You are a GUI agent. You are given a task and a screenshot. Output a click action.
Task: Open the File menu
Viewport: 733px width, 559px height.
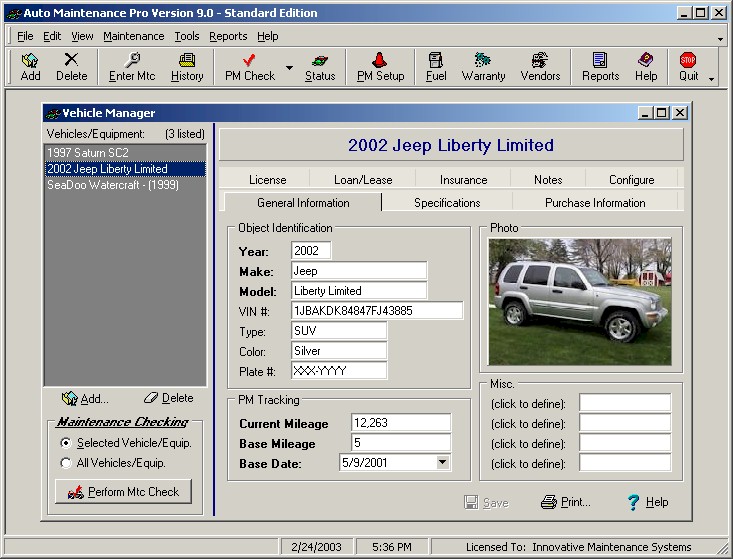(x=25, y=36)
